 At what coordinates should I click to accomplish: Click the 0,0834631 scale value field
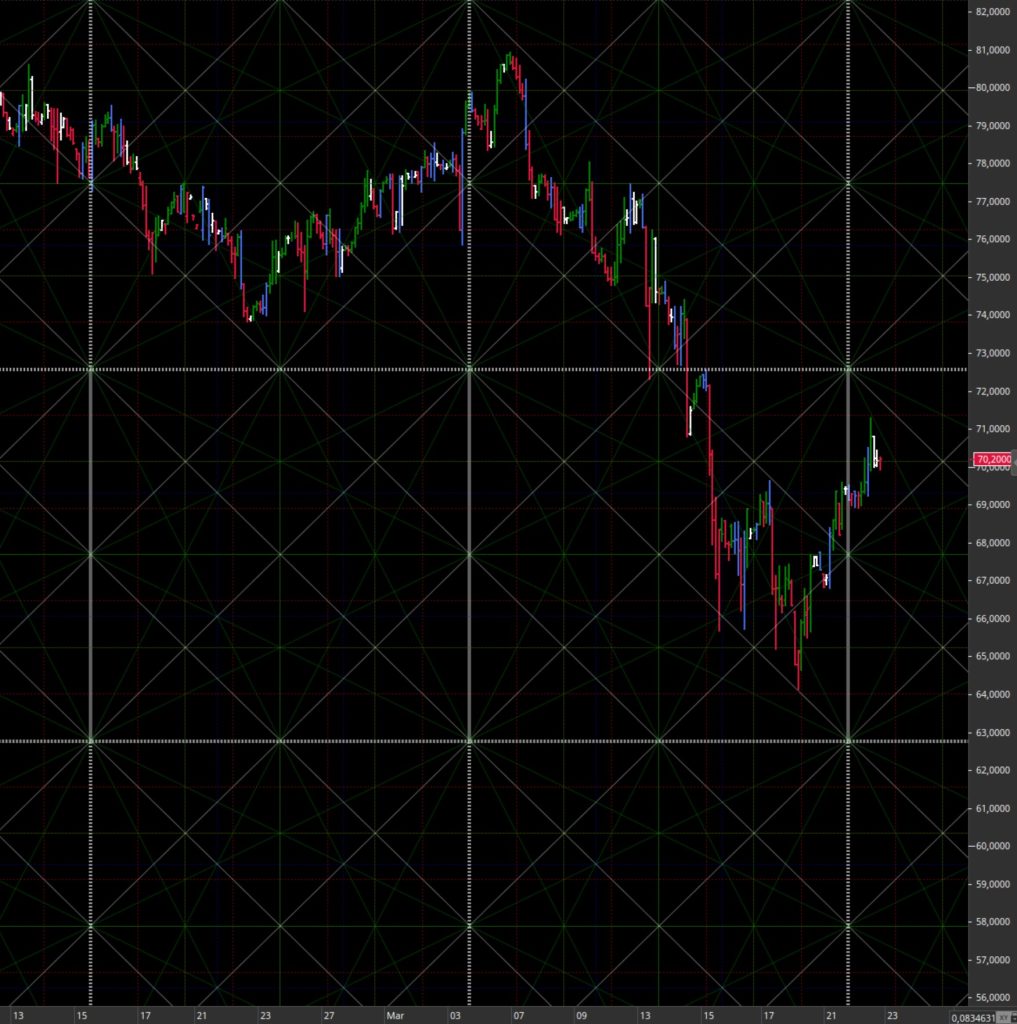tap(973, 1018)
